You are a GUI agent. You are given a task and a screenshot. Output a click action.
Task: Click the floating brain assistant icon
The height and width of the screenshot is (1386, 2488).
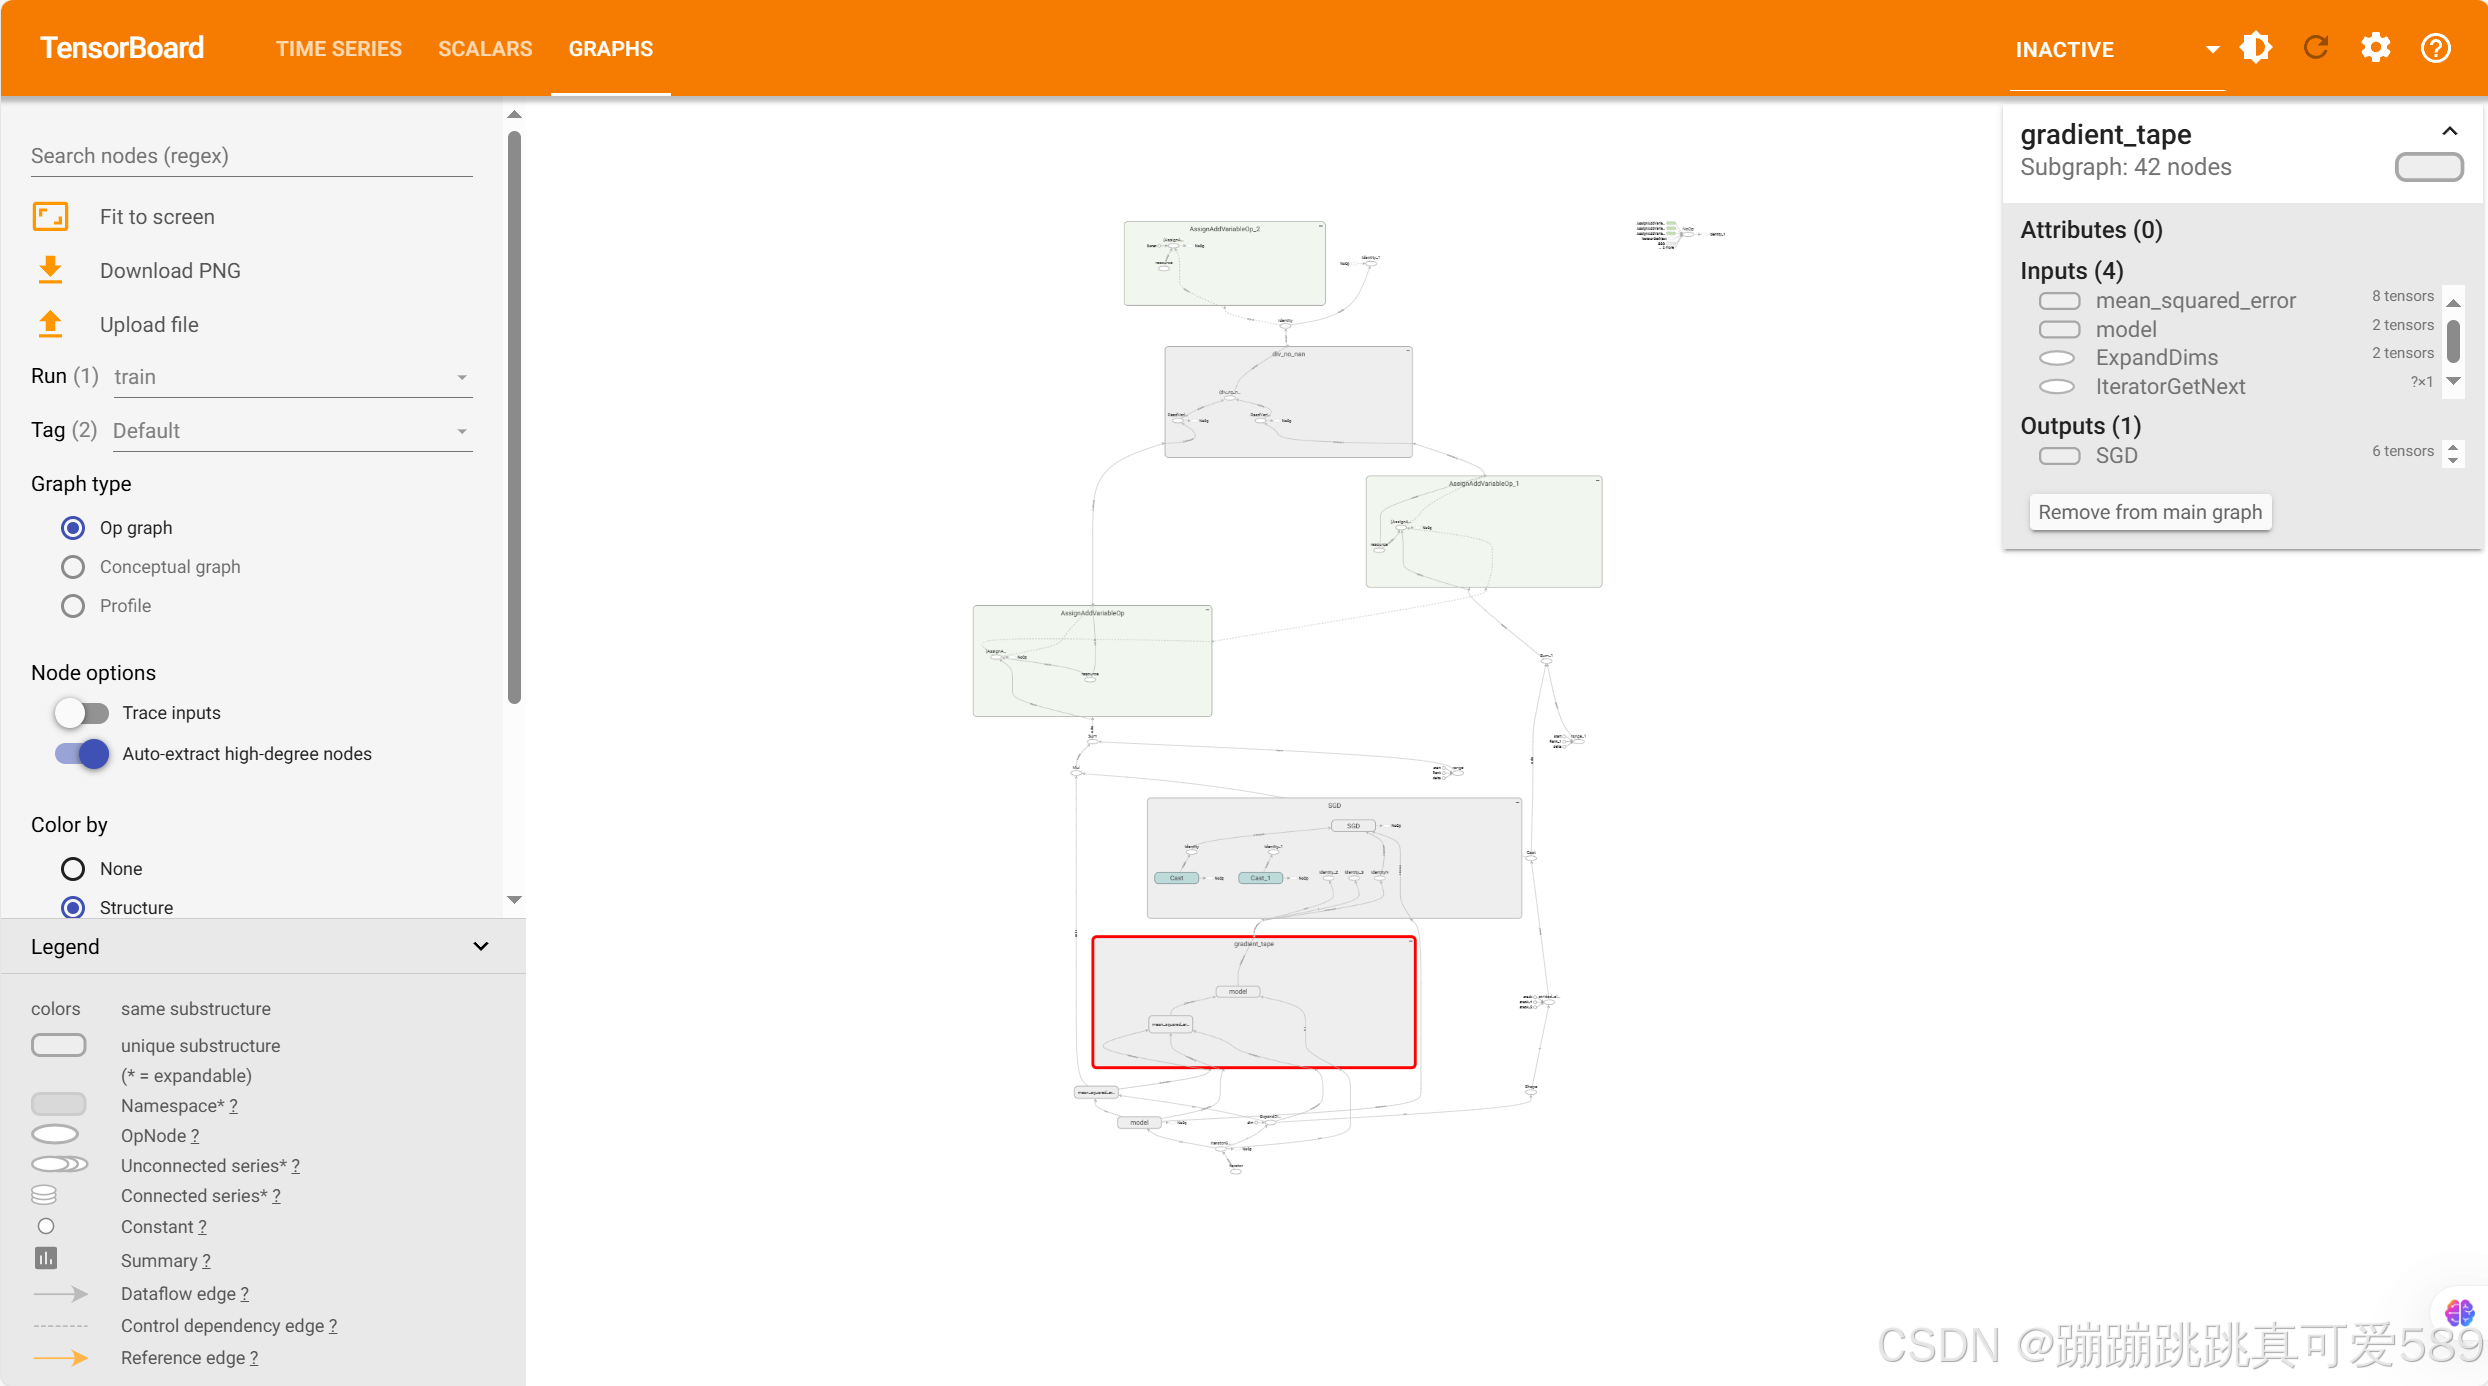click(2459, 1312)
